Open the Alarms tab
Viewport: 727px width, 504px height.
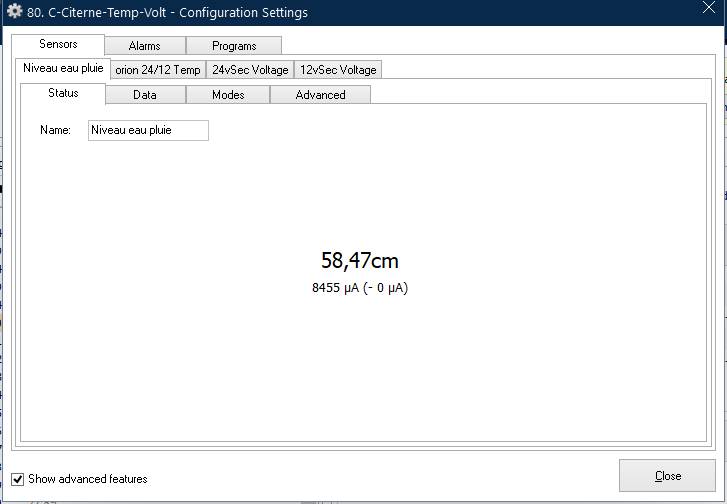[145, 46]
